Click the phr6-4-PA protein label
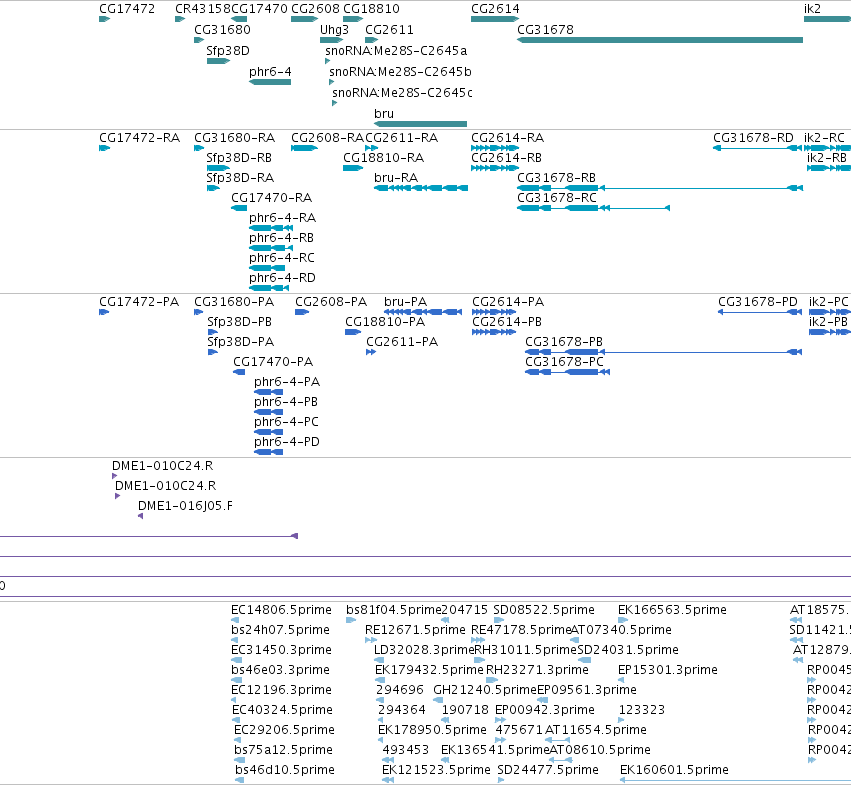The image size is (851, 785). [x=287, y=382]
